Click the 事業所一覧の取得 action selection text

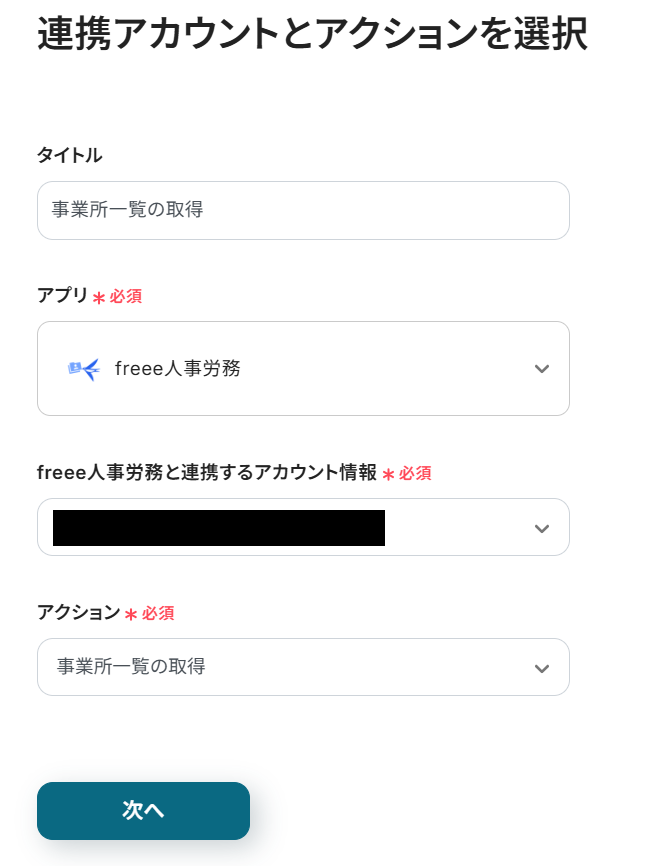tap(131, 667)
